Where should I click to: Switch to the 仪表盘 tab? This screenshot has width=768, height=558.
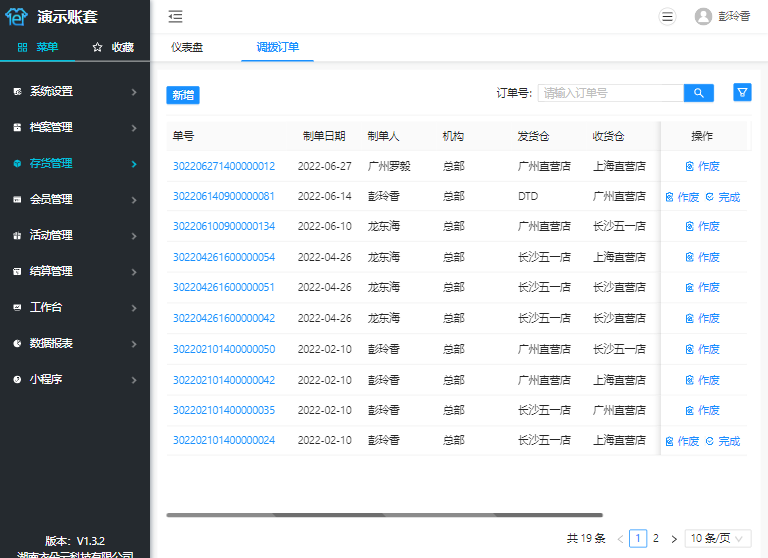[187, 47]
